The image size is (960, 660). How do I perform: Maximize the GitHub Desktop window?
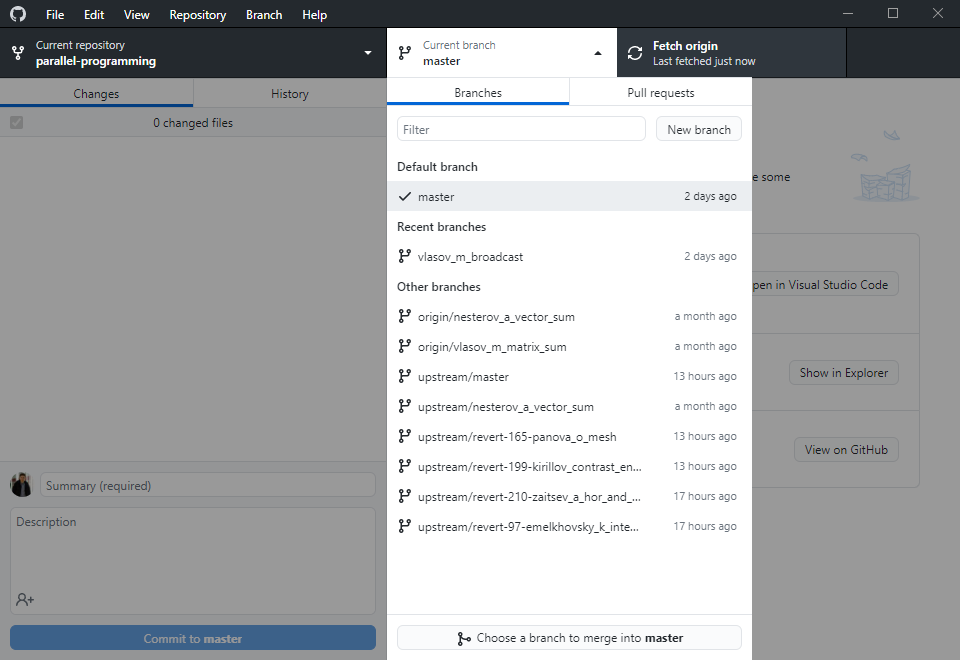893,13
